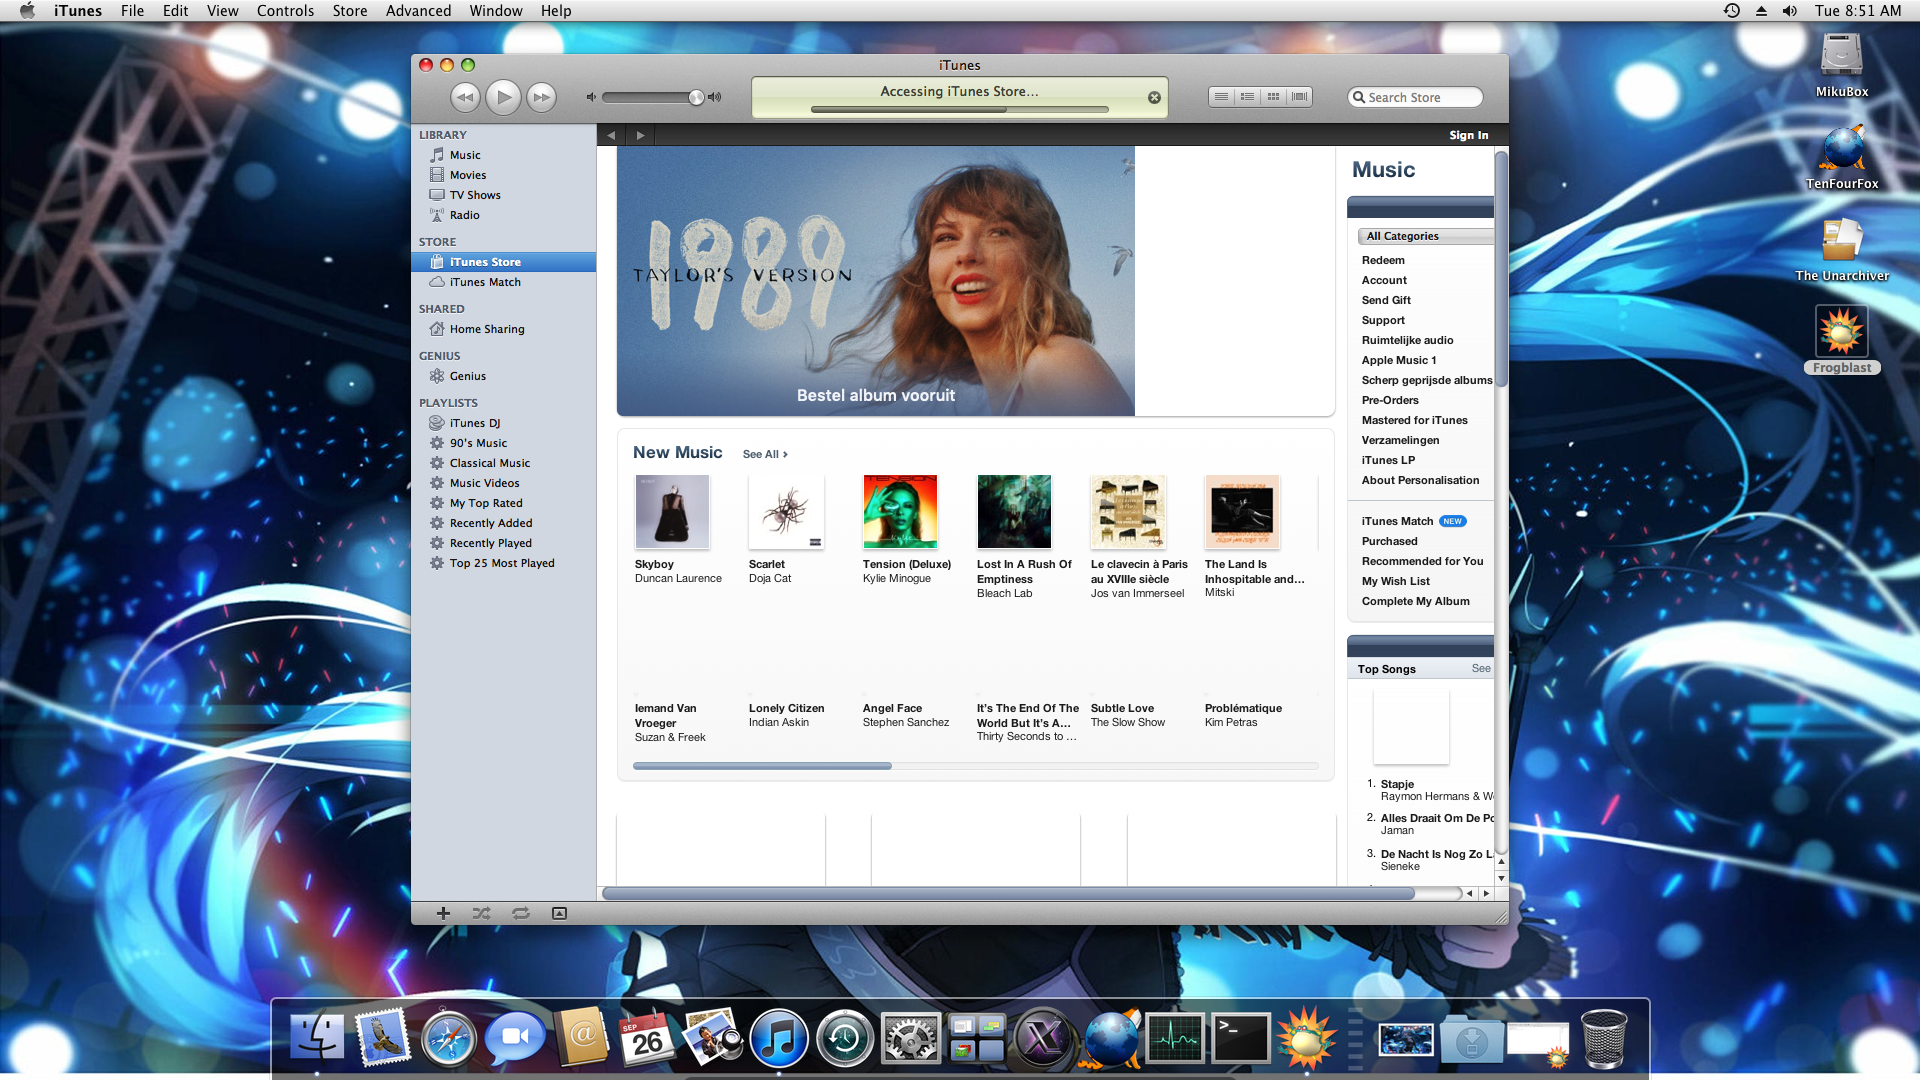Show or hide artwork viewer button
The image size is (1920, 1080).
point(559,913)
